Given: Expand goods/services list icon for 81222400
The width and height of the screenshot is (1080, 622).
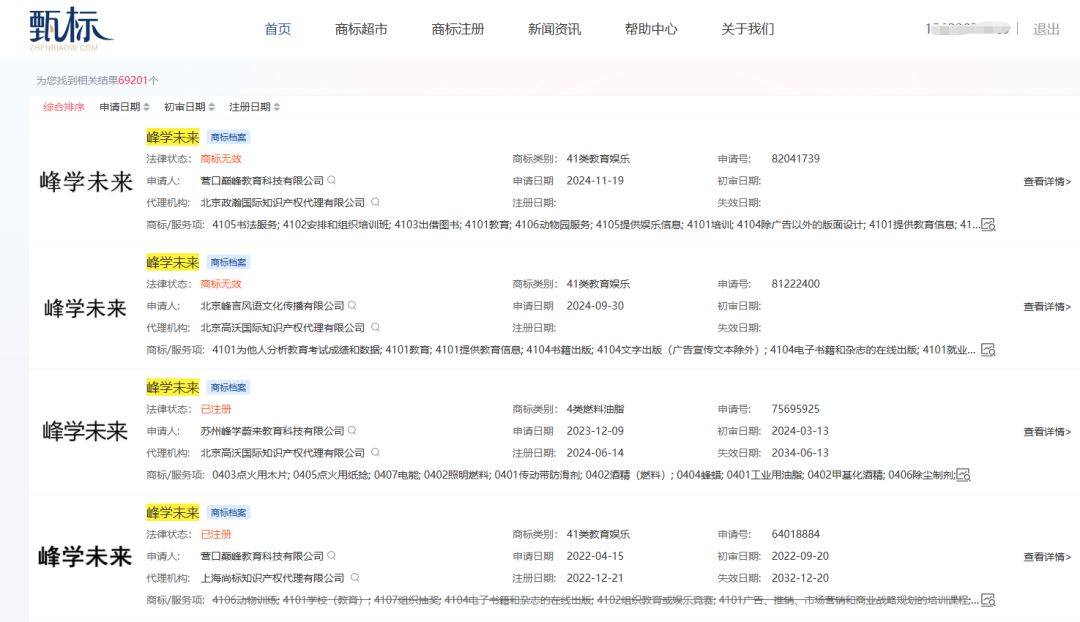Looking at the screenshot, I should pyautogui.click(x=988, y=350).
